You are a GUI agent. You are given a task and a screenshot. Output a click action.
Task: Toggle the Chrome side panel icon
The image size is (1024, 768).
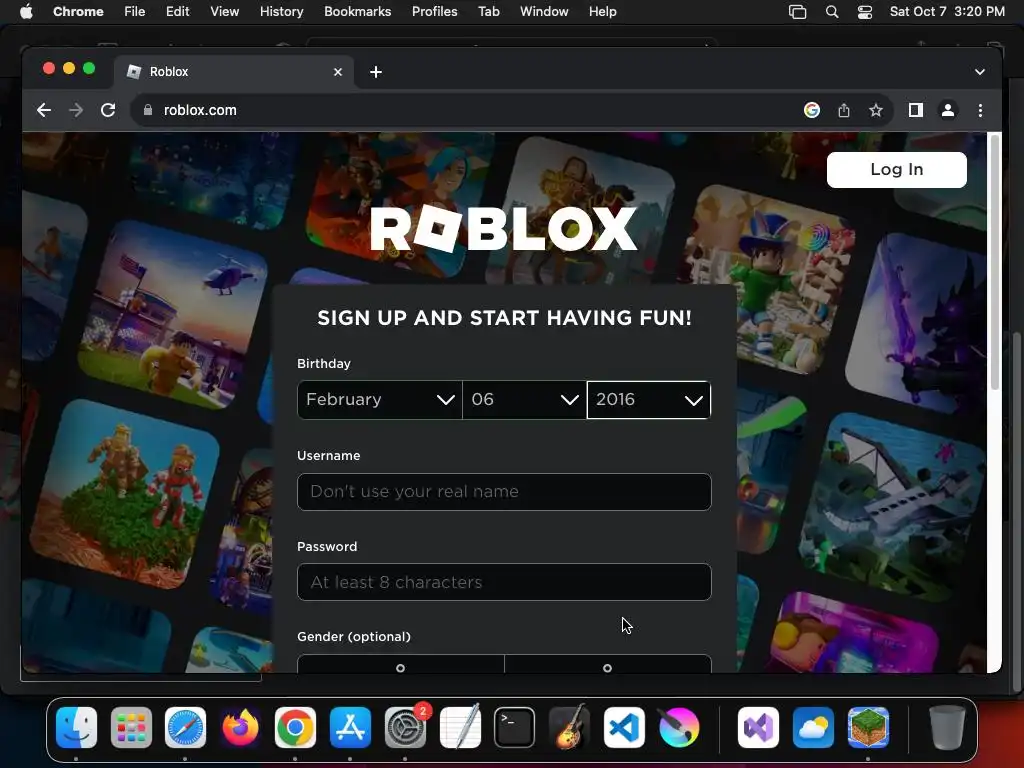coord(916,110)
